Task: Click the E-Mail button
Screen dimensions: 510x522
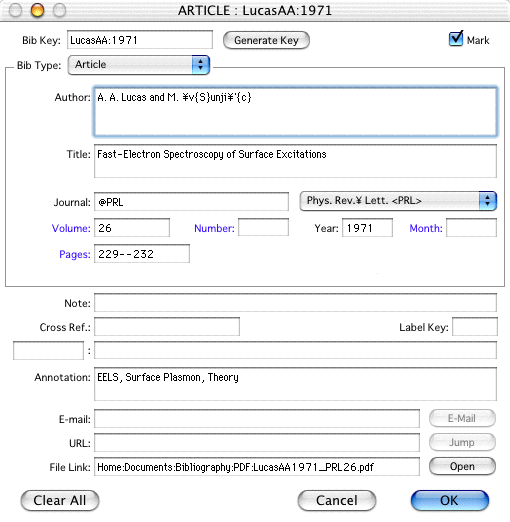Action: (462, 418)
